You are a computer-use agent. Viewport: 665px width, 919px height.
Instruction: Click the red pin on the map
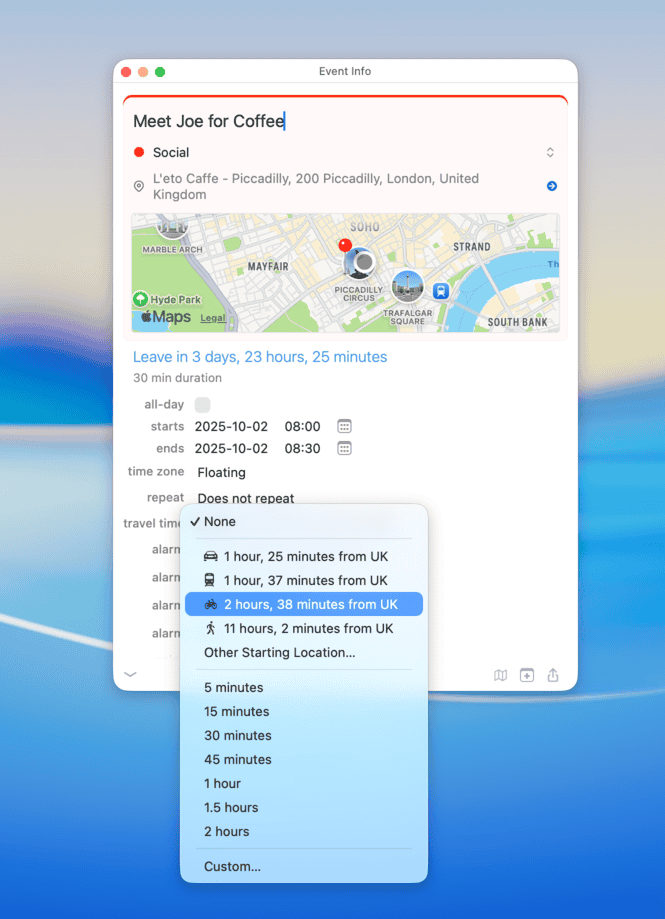(345, 244)
